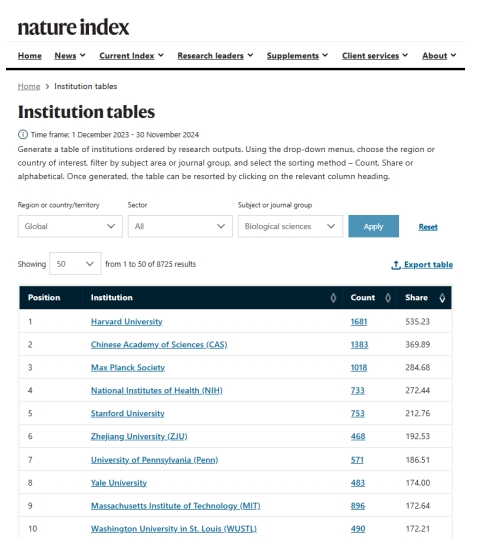The height and width of the screenshot is (557, 484).
Task: Open the Home nav item
Action: point(30,56)
